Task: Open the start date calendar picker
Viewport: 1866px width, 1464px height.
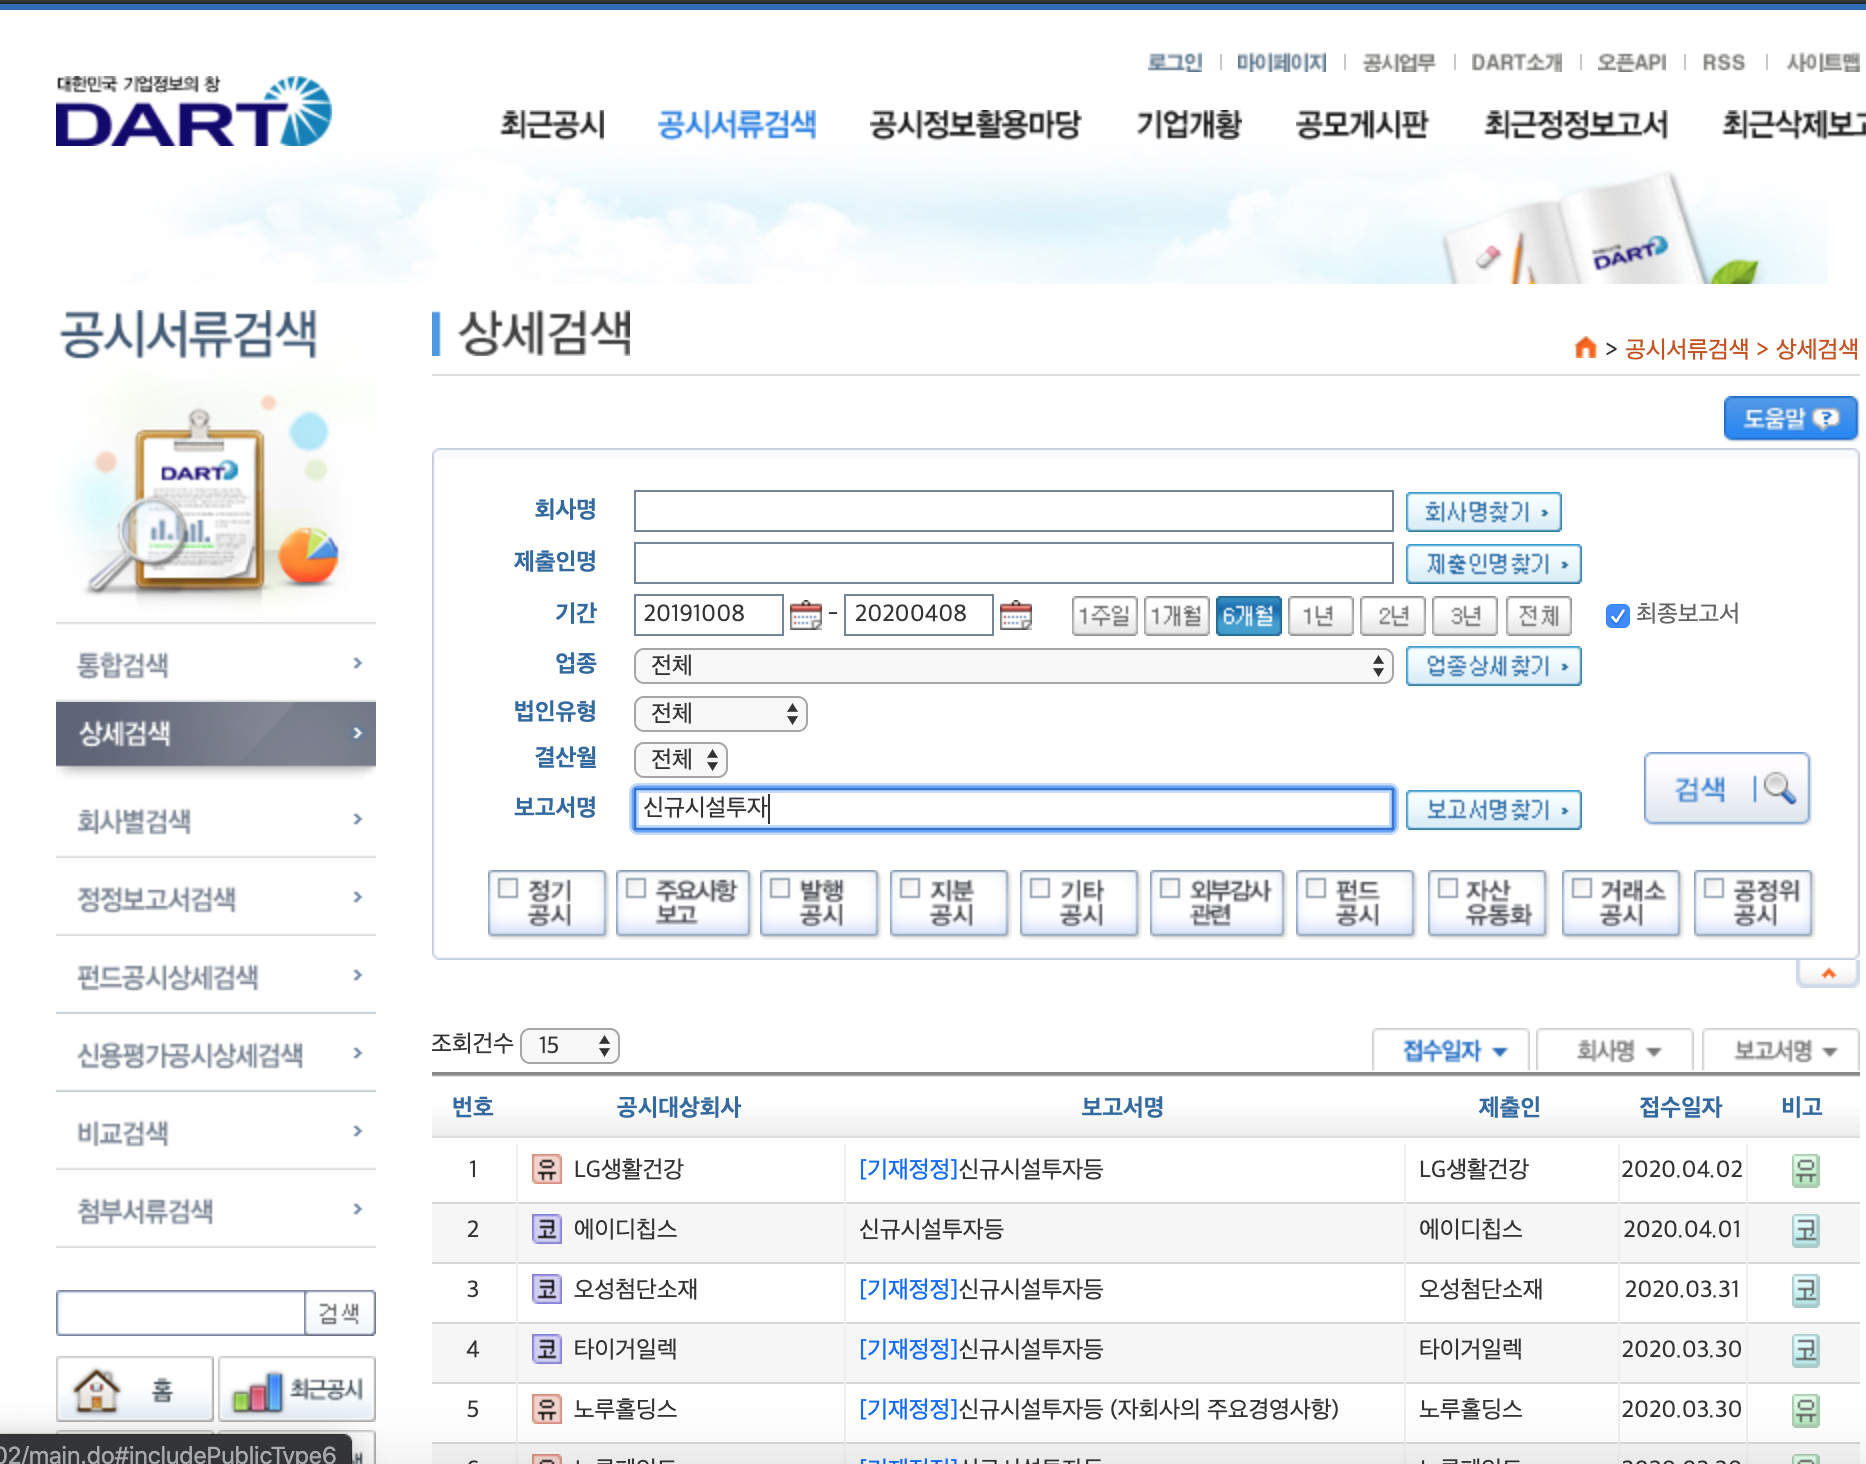Action: 805,614
